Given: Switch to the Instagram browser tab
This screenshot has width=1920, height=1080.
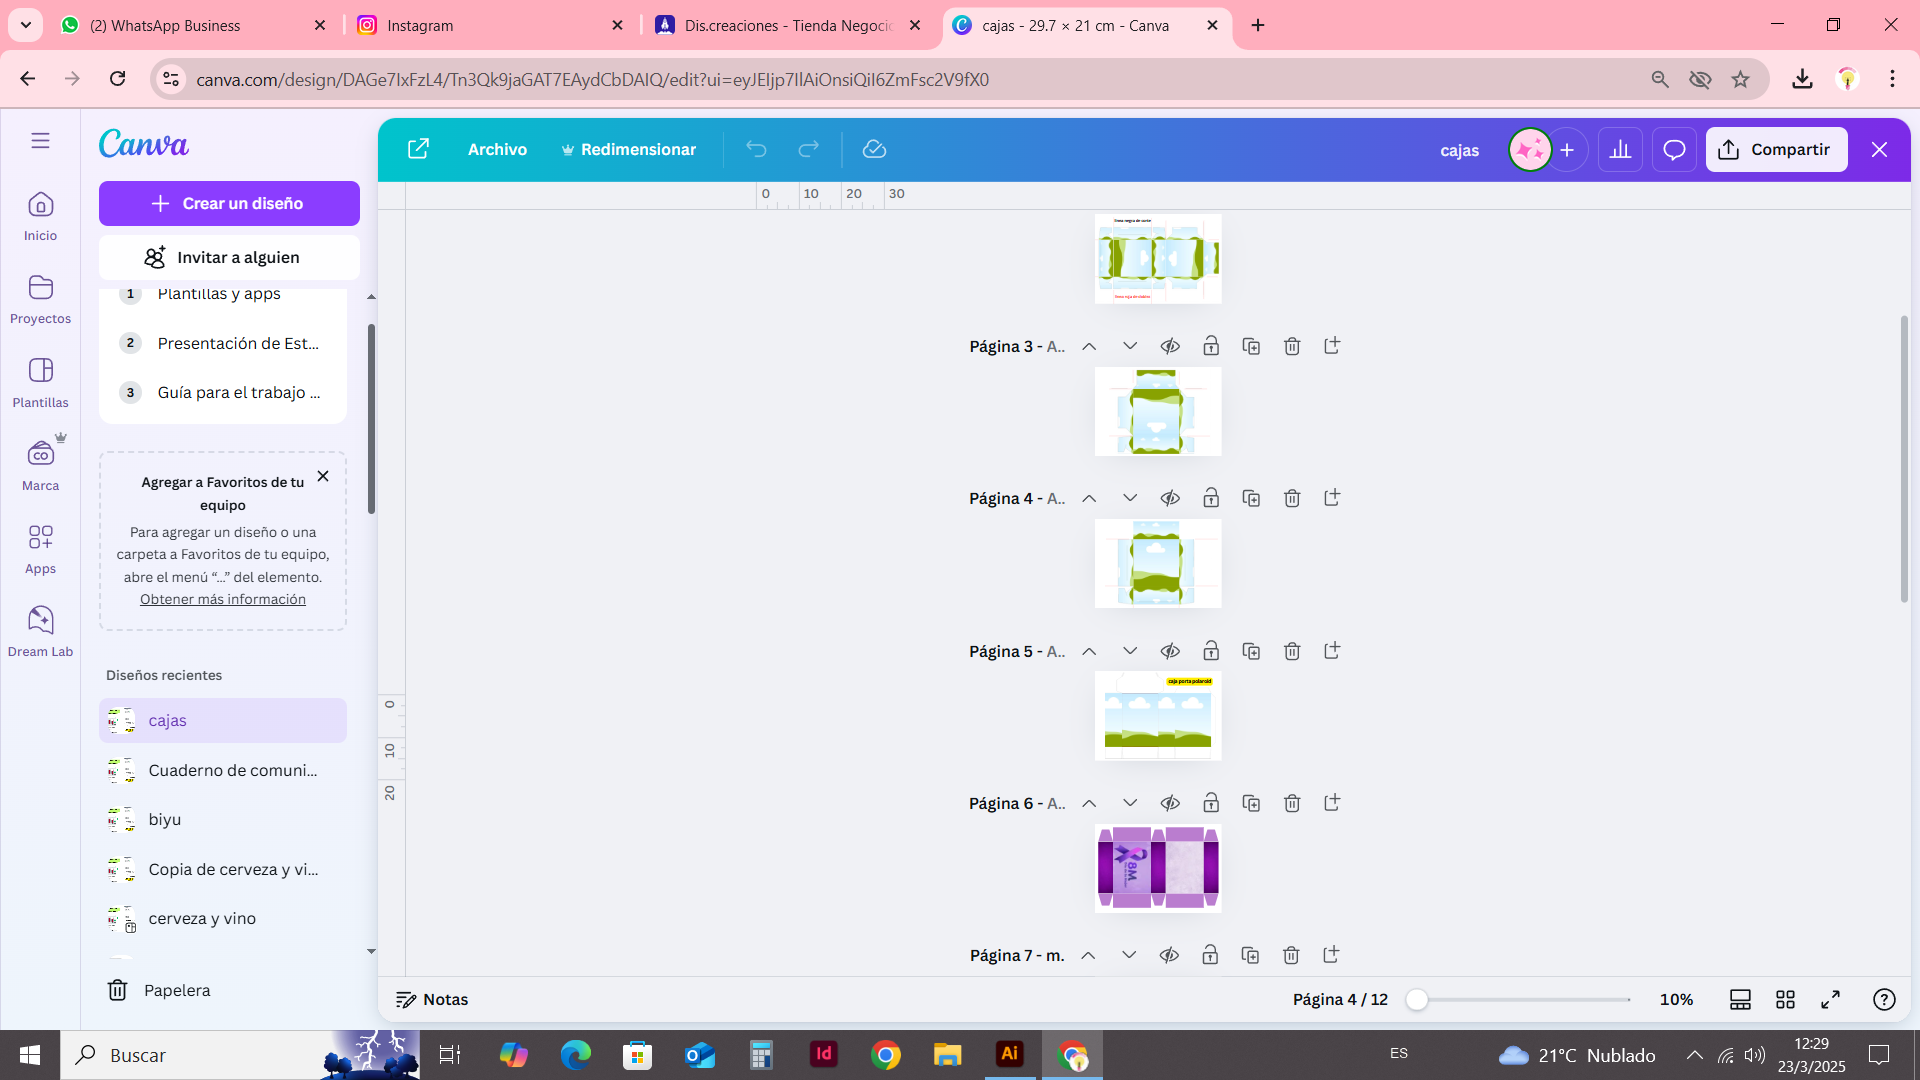Looking at the screenshot, I should [x=490, y=25].
